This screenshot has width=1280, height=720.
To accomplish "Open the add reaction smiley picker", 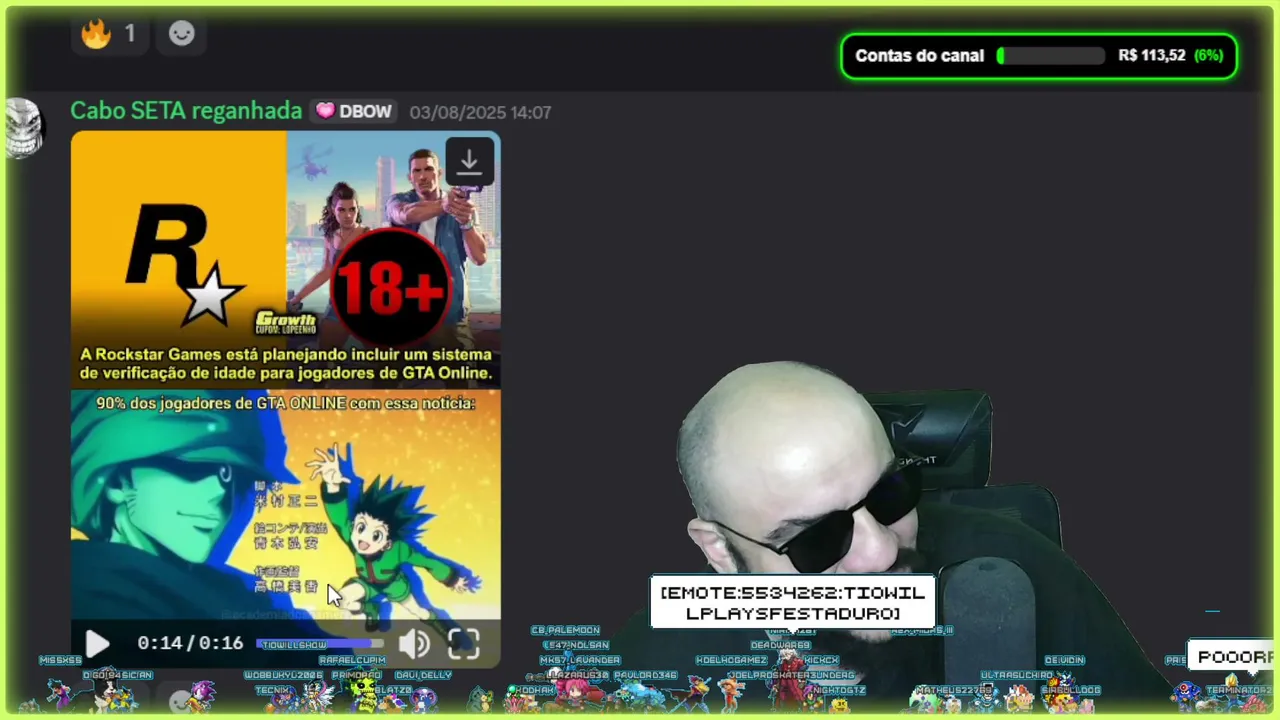I will (181, 34).
